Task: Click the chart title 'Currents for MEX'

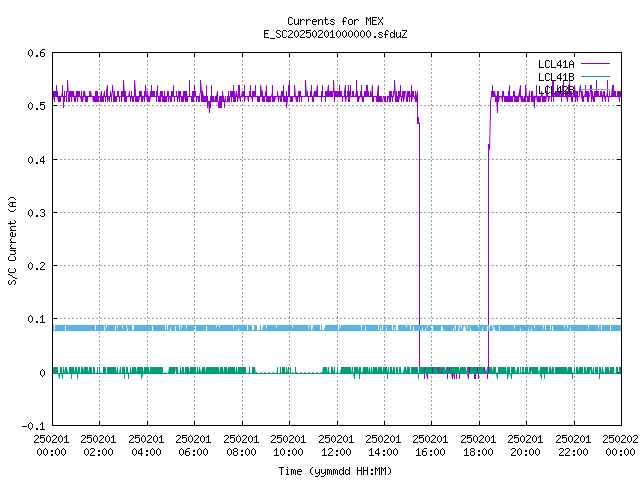Action: [335, 21]
